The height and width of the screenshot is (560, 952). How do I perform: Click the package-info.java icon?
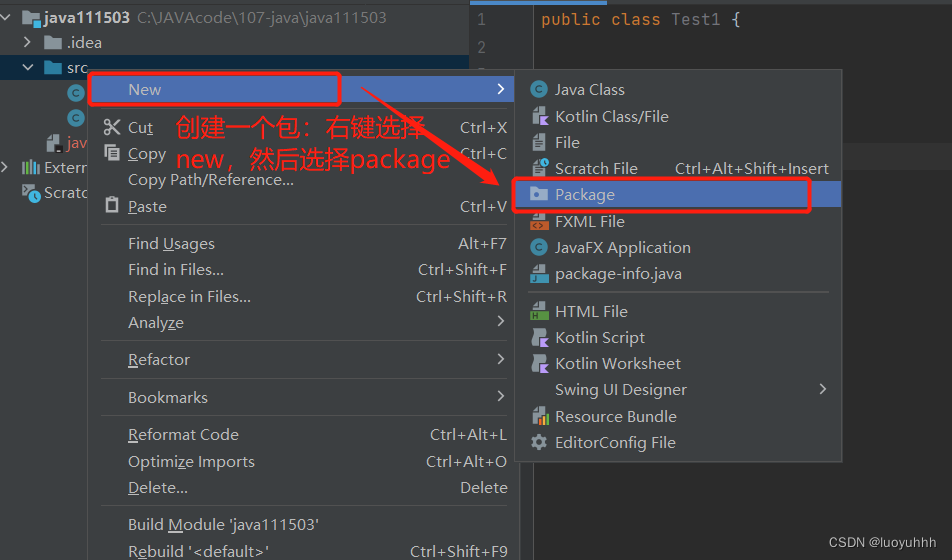pyautogui.click(x=539, y=274)
